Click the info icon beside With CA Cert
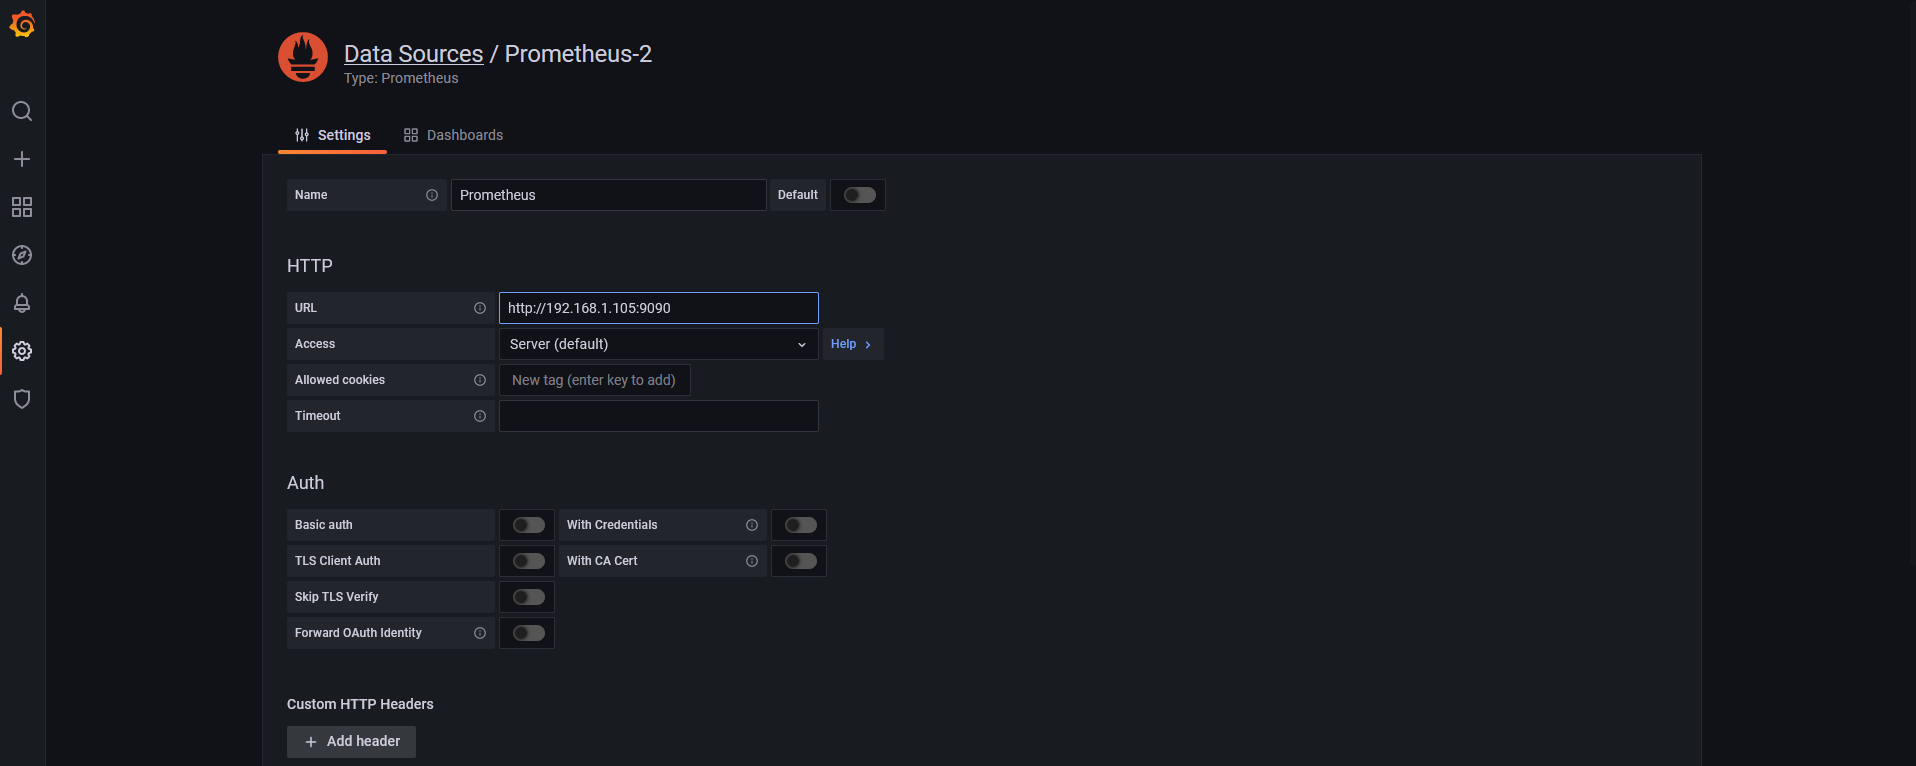The width and height of the screenshot is (1916, 766). click(752, 561)
